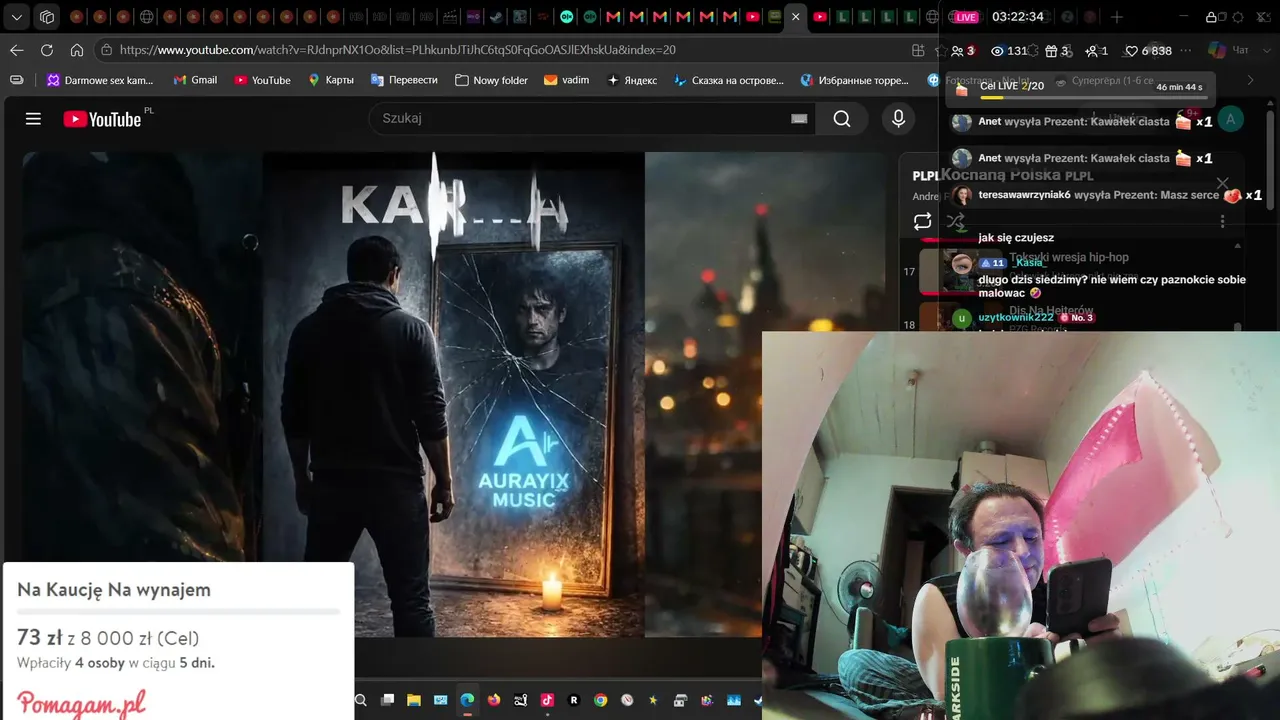Open the YouTube bookmark
The width and height of the screenshot is (1280, 720).
262,80
